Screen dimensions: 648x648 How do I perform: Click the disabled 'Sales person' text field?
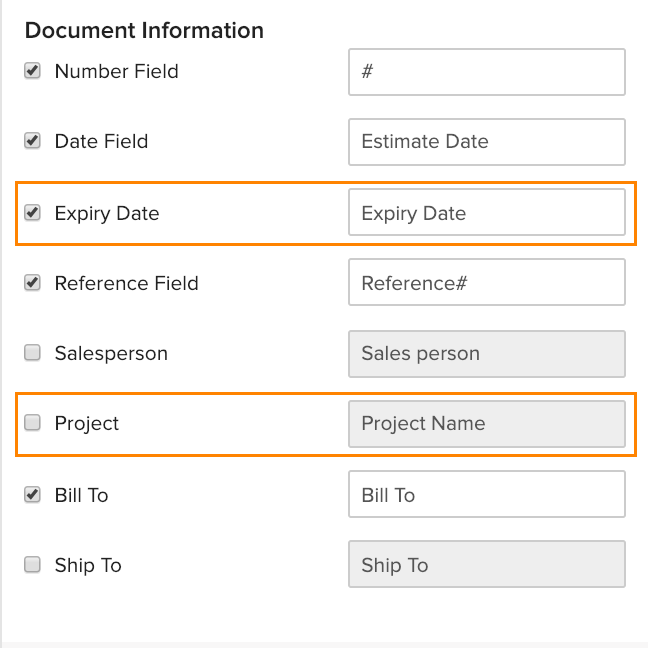[486, 354]
